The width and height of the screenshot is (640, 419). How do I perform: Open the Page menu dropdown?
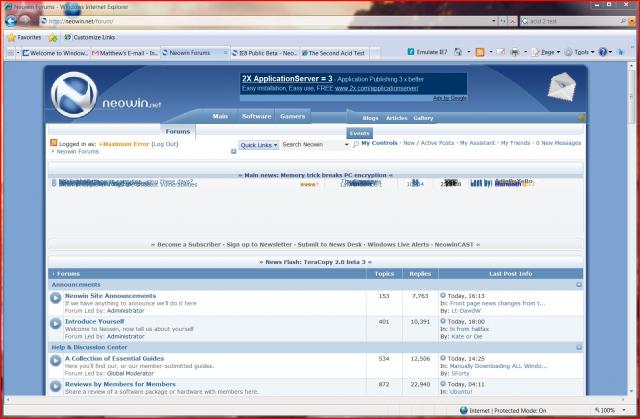pyautogui.click(x=546, y=52)
